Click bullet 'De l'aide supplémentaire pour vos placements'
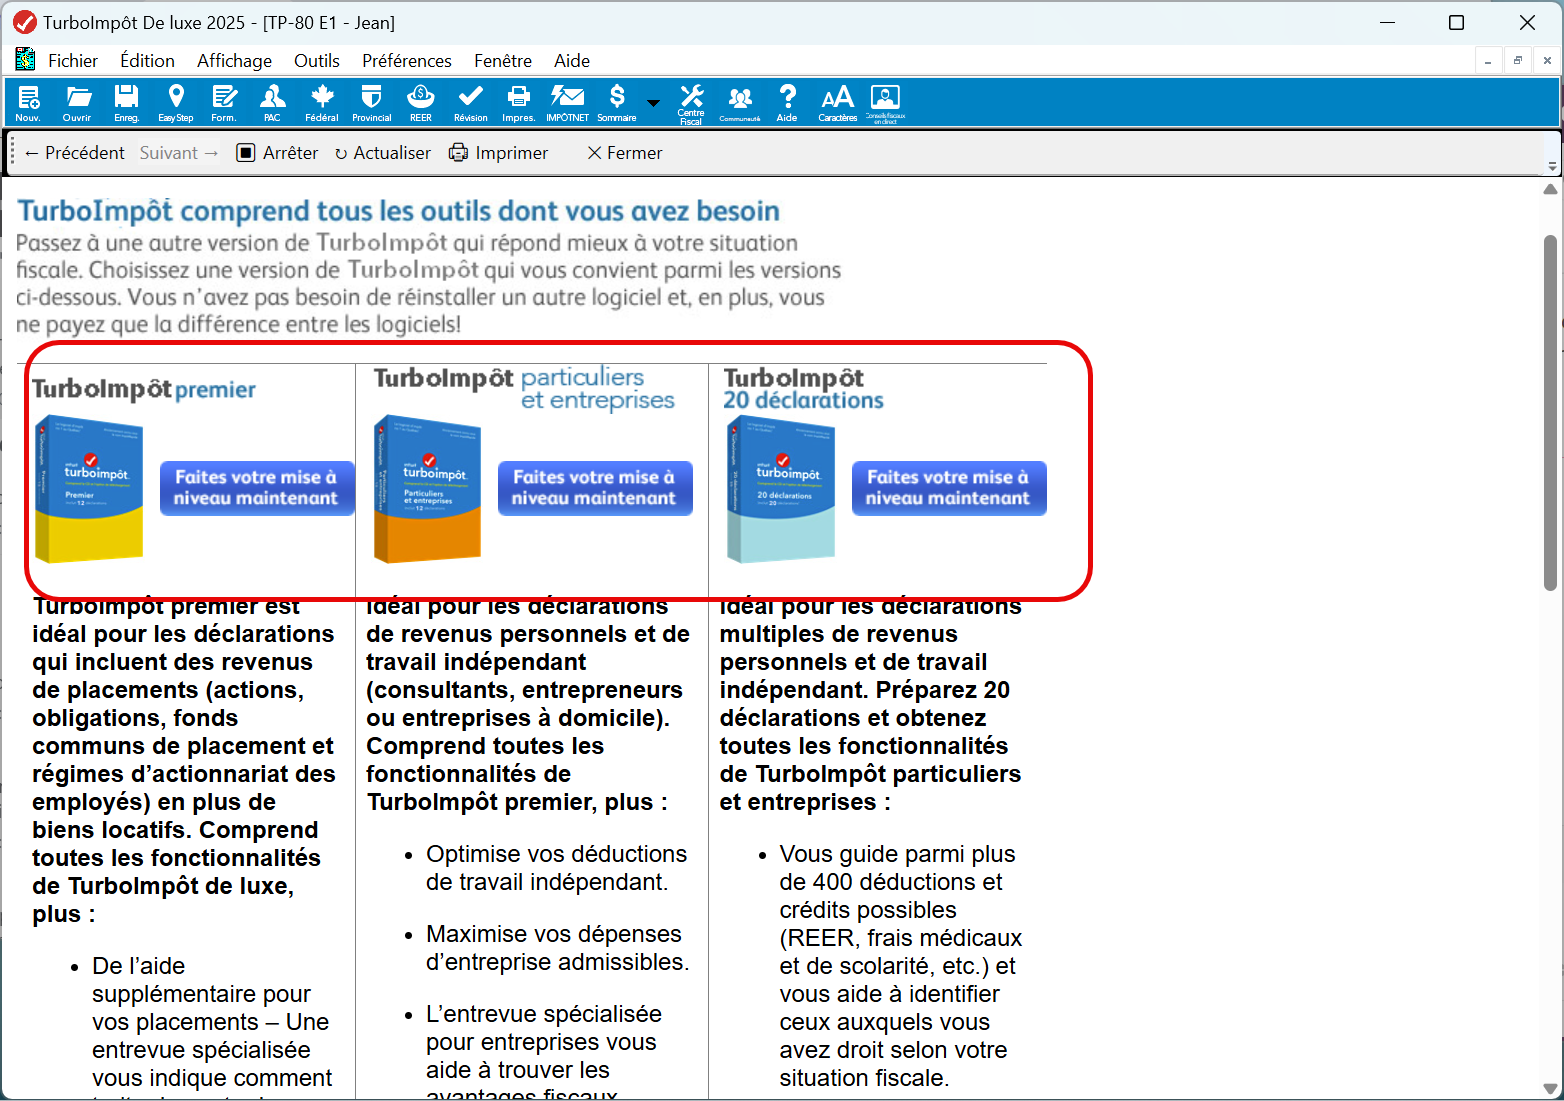 tap(211, 1025)
